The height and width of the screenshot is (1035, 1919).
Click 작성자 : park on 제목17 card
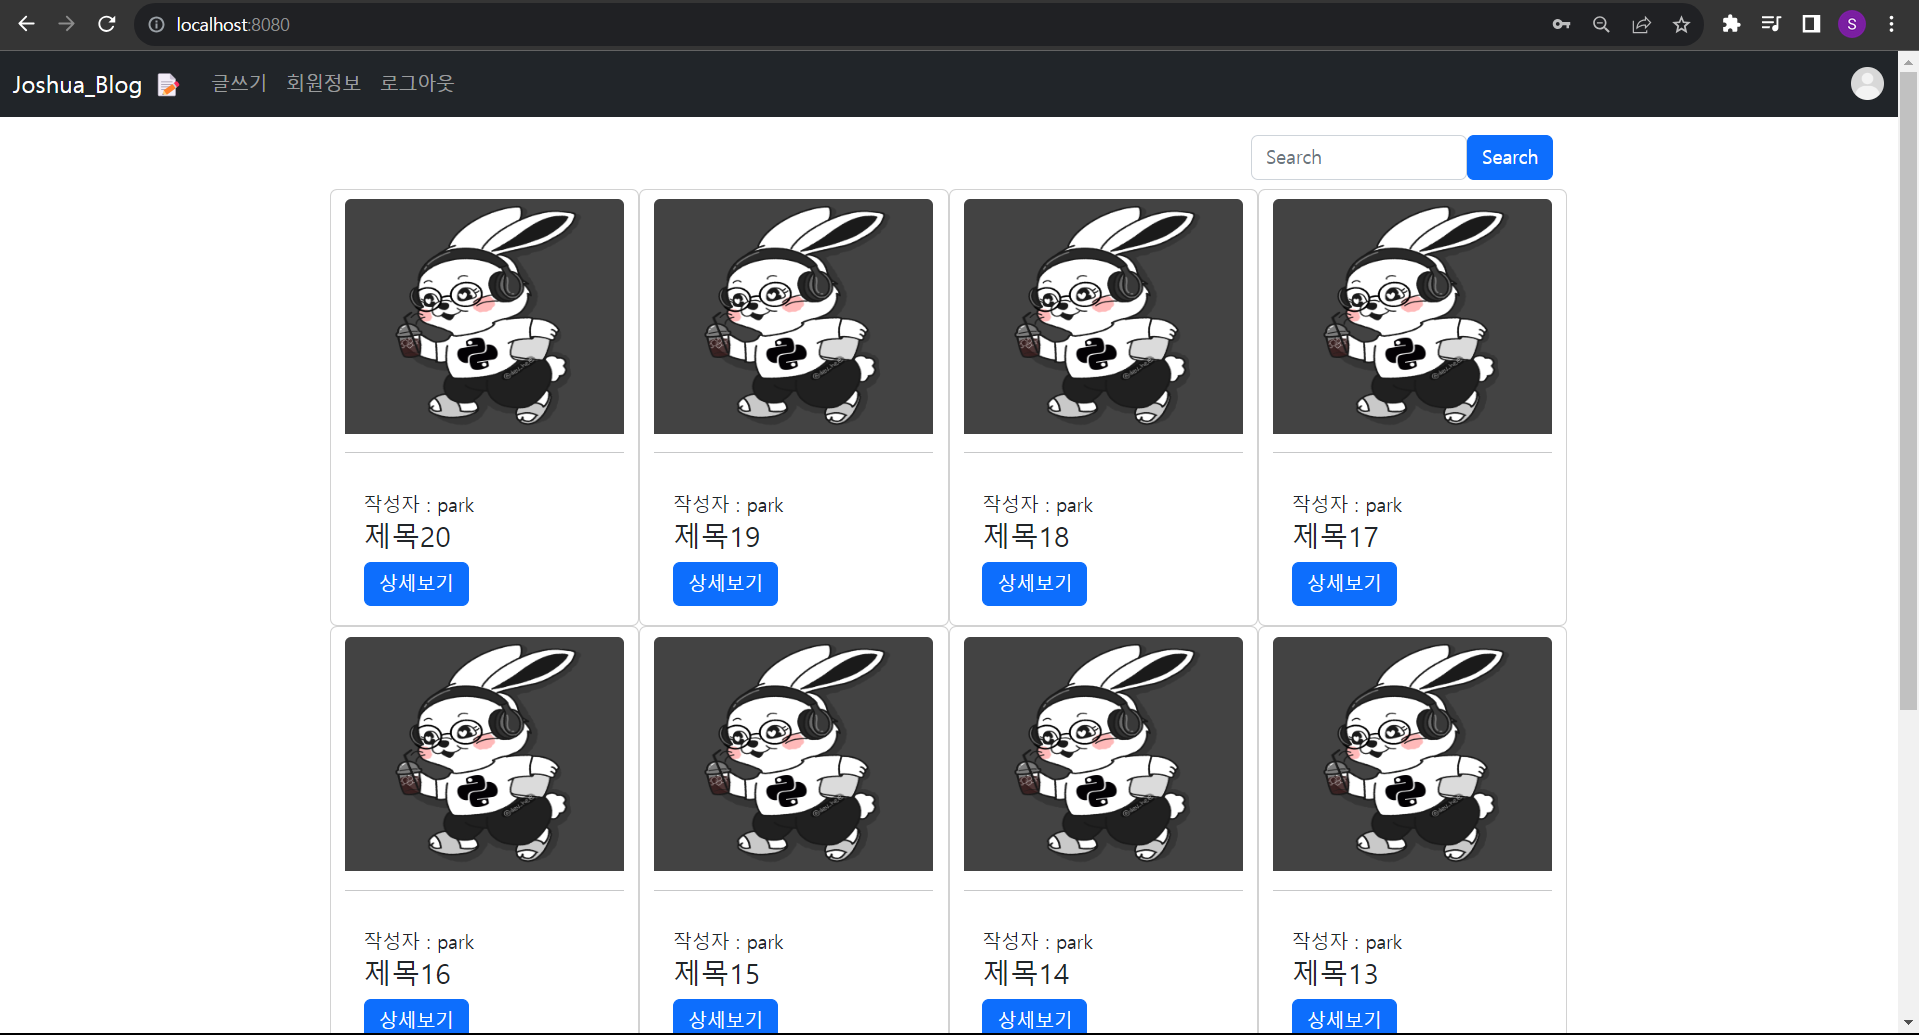1347,504
